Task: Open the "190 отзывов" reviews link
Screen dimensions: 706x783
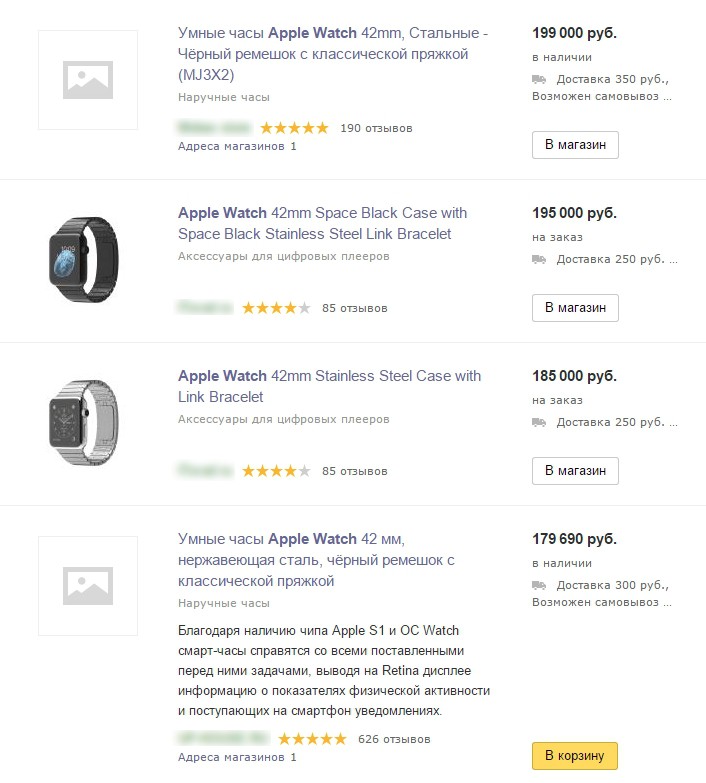Action: click(x=376, y=128)
